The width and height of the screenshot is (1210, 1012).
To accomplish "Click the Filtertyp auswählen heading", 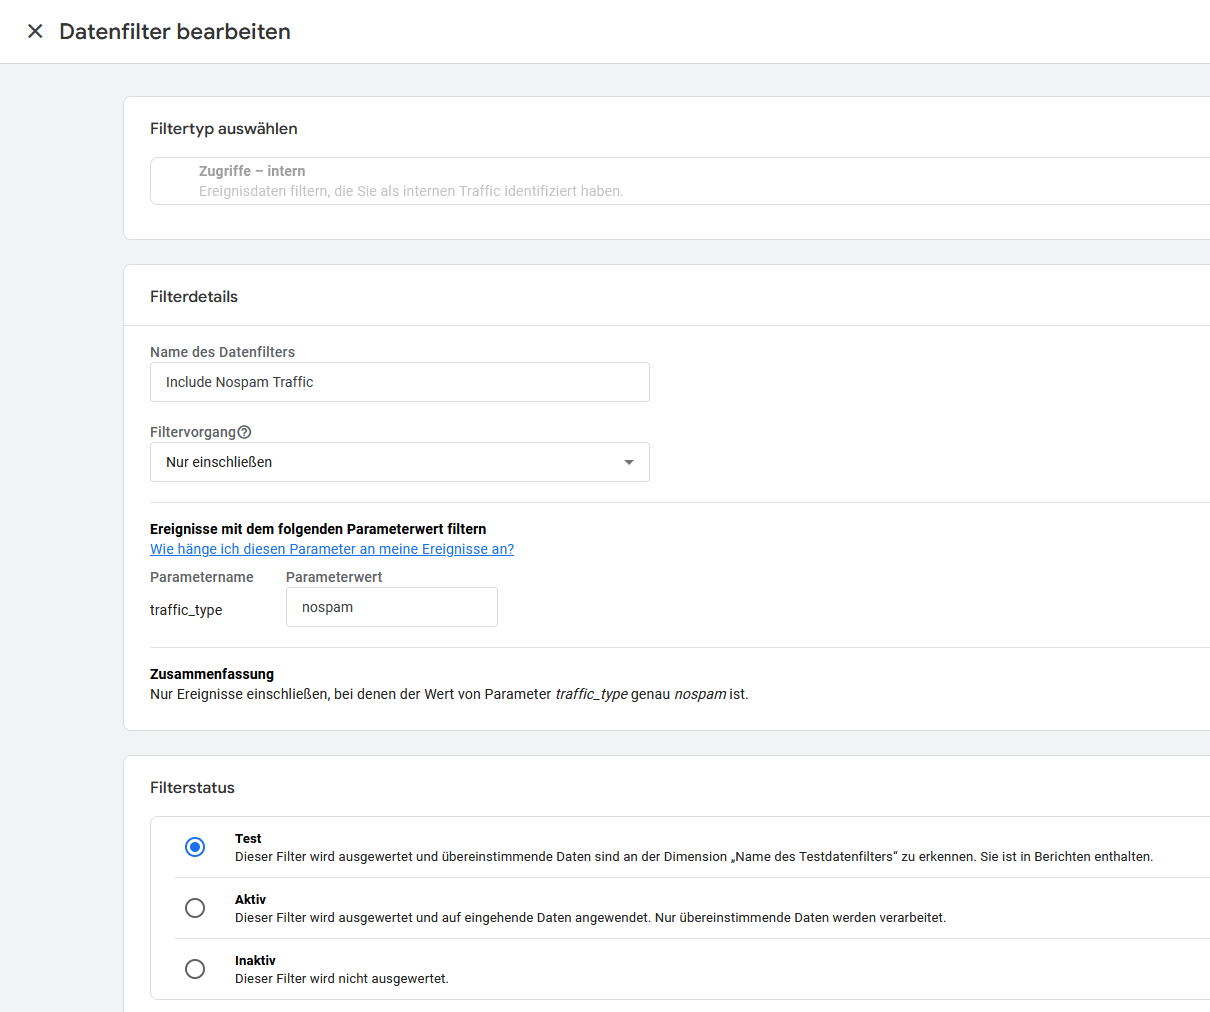I will click(224, 128).
